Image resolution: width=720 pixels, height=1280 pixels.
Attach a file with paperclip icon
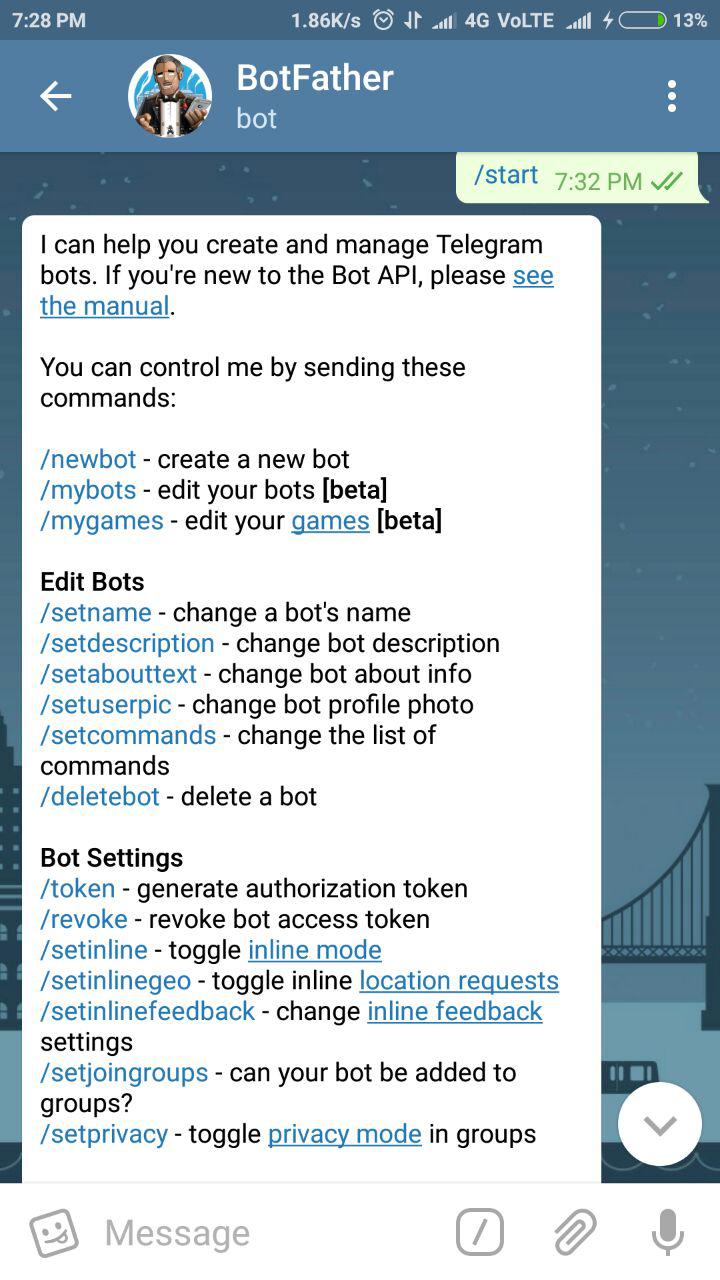click(575, 1232)
